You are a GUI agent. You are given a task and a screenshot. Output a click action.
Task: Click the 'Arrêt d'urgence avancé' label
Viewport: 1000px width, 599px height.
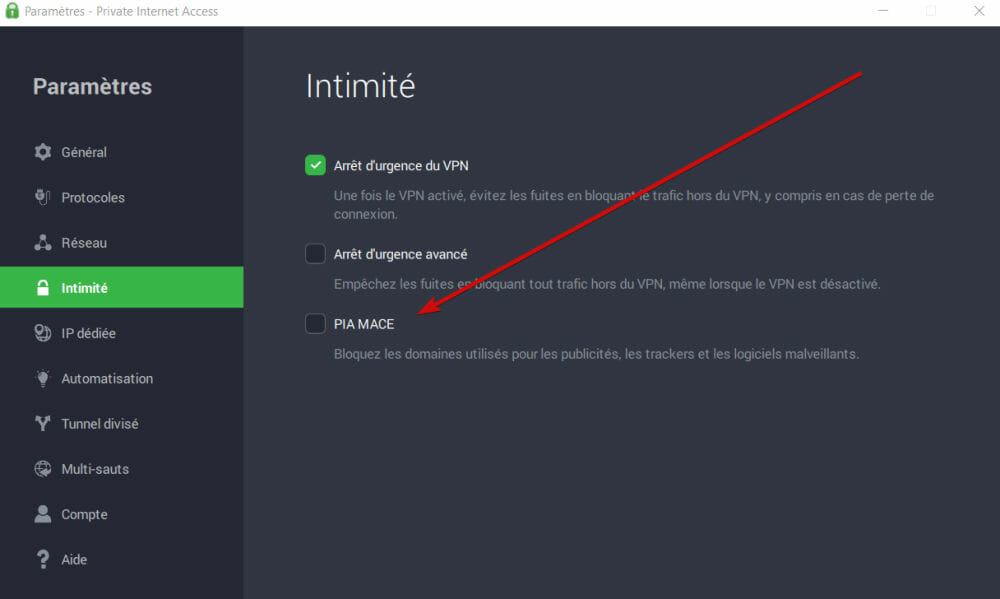[x=401, y=255]
